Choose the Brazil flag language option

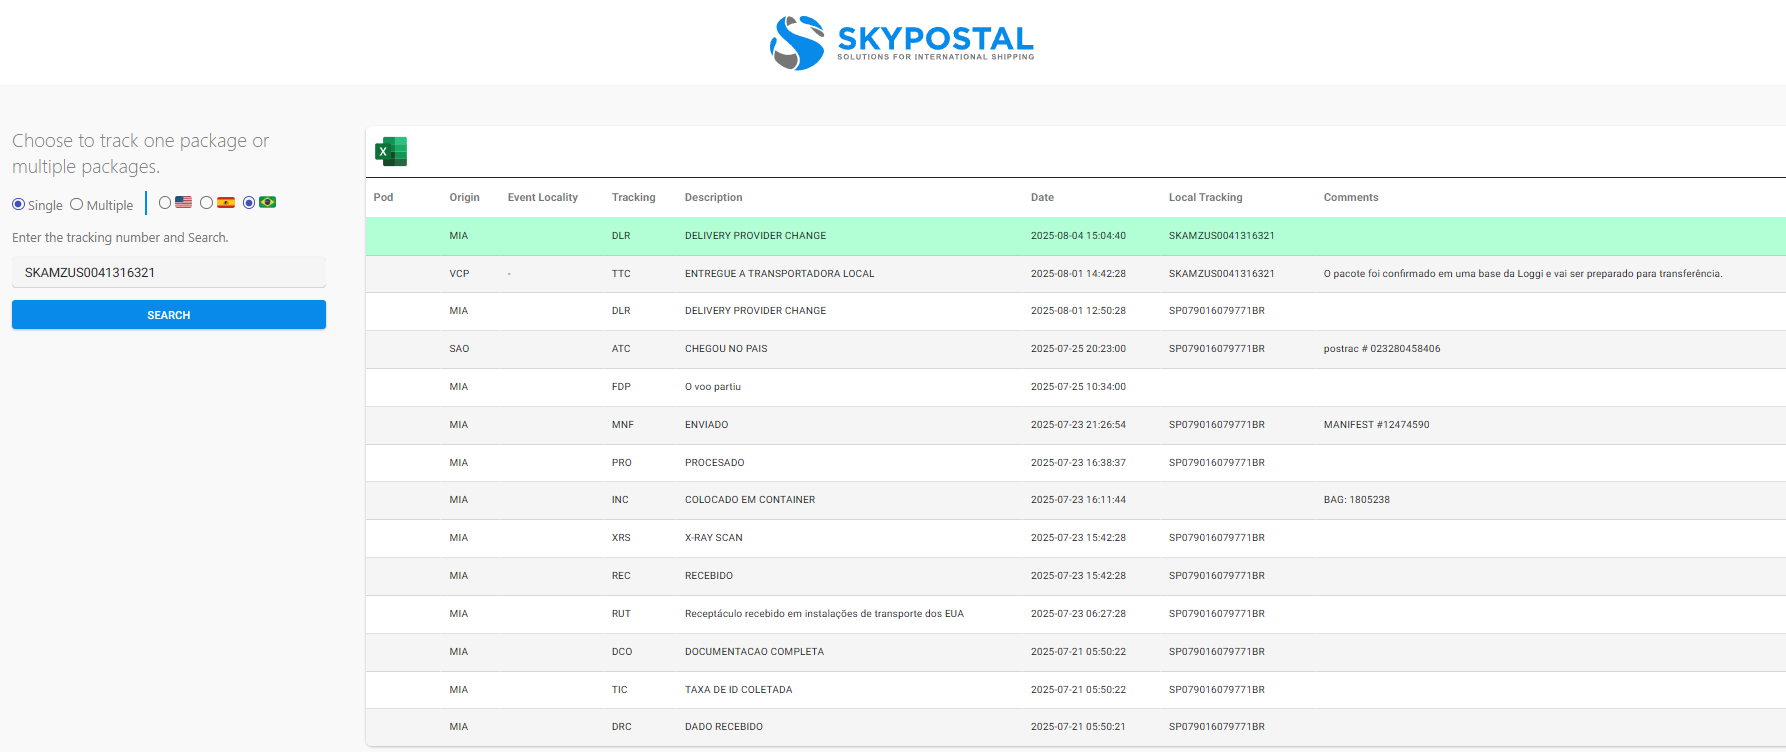[249, 202]
